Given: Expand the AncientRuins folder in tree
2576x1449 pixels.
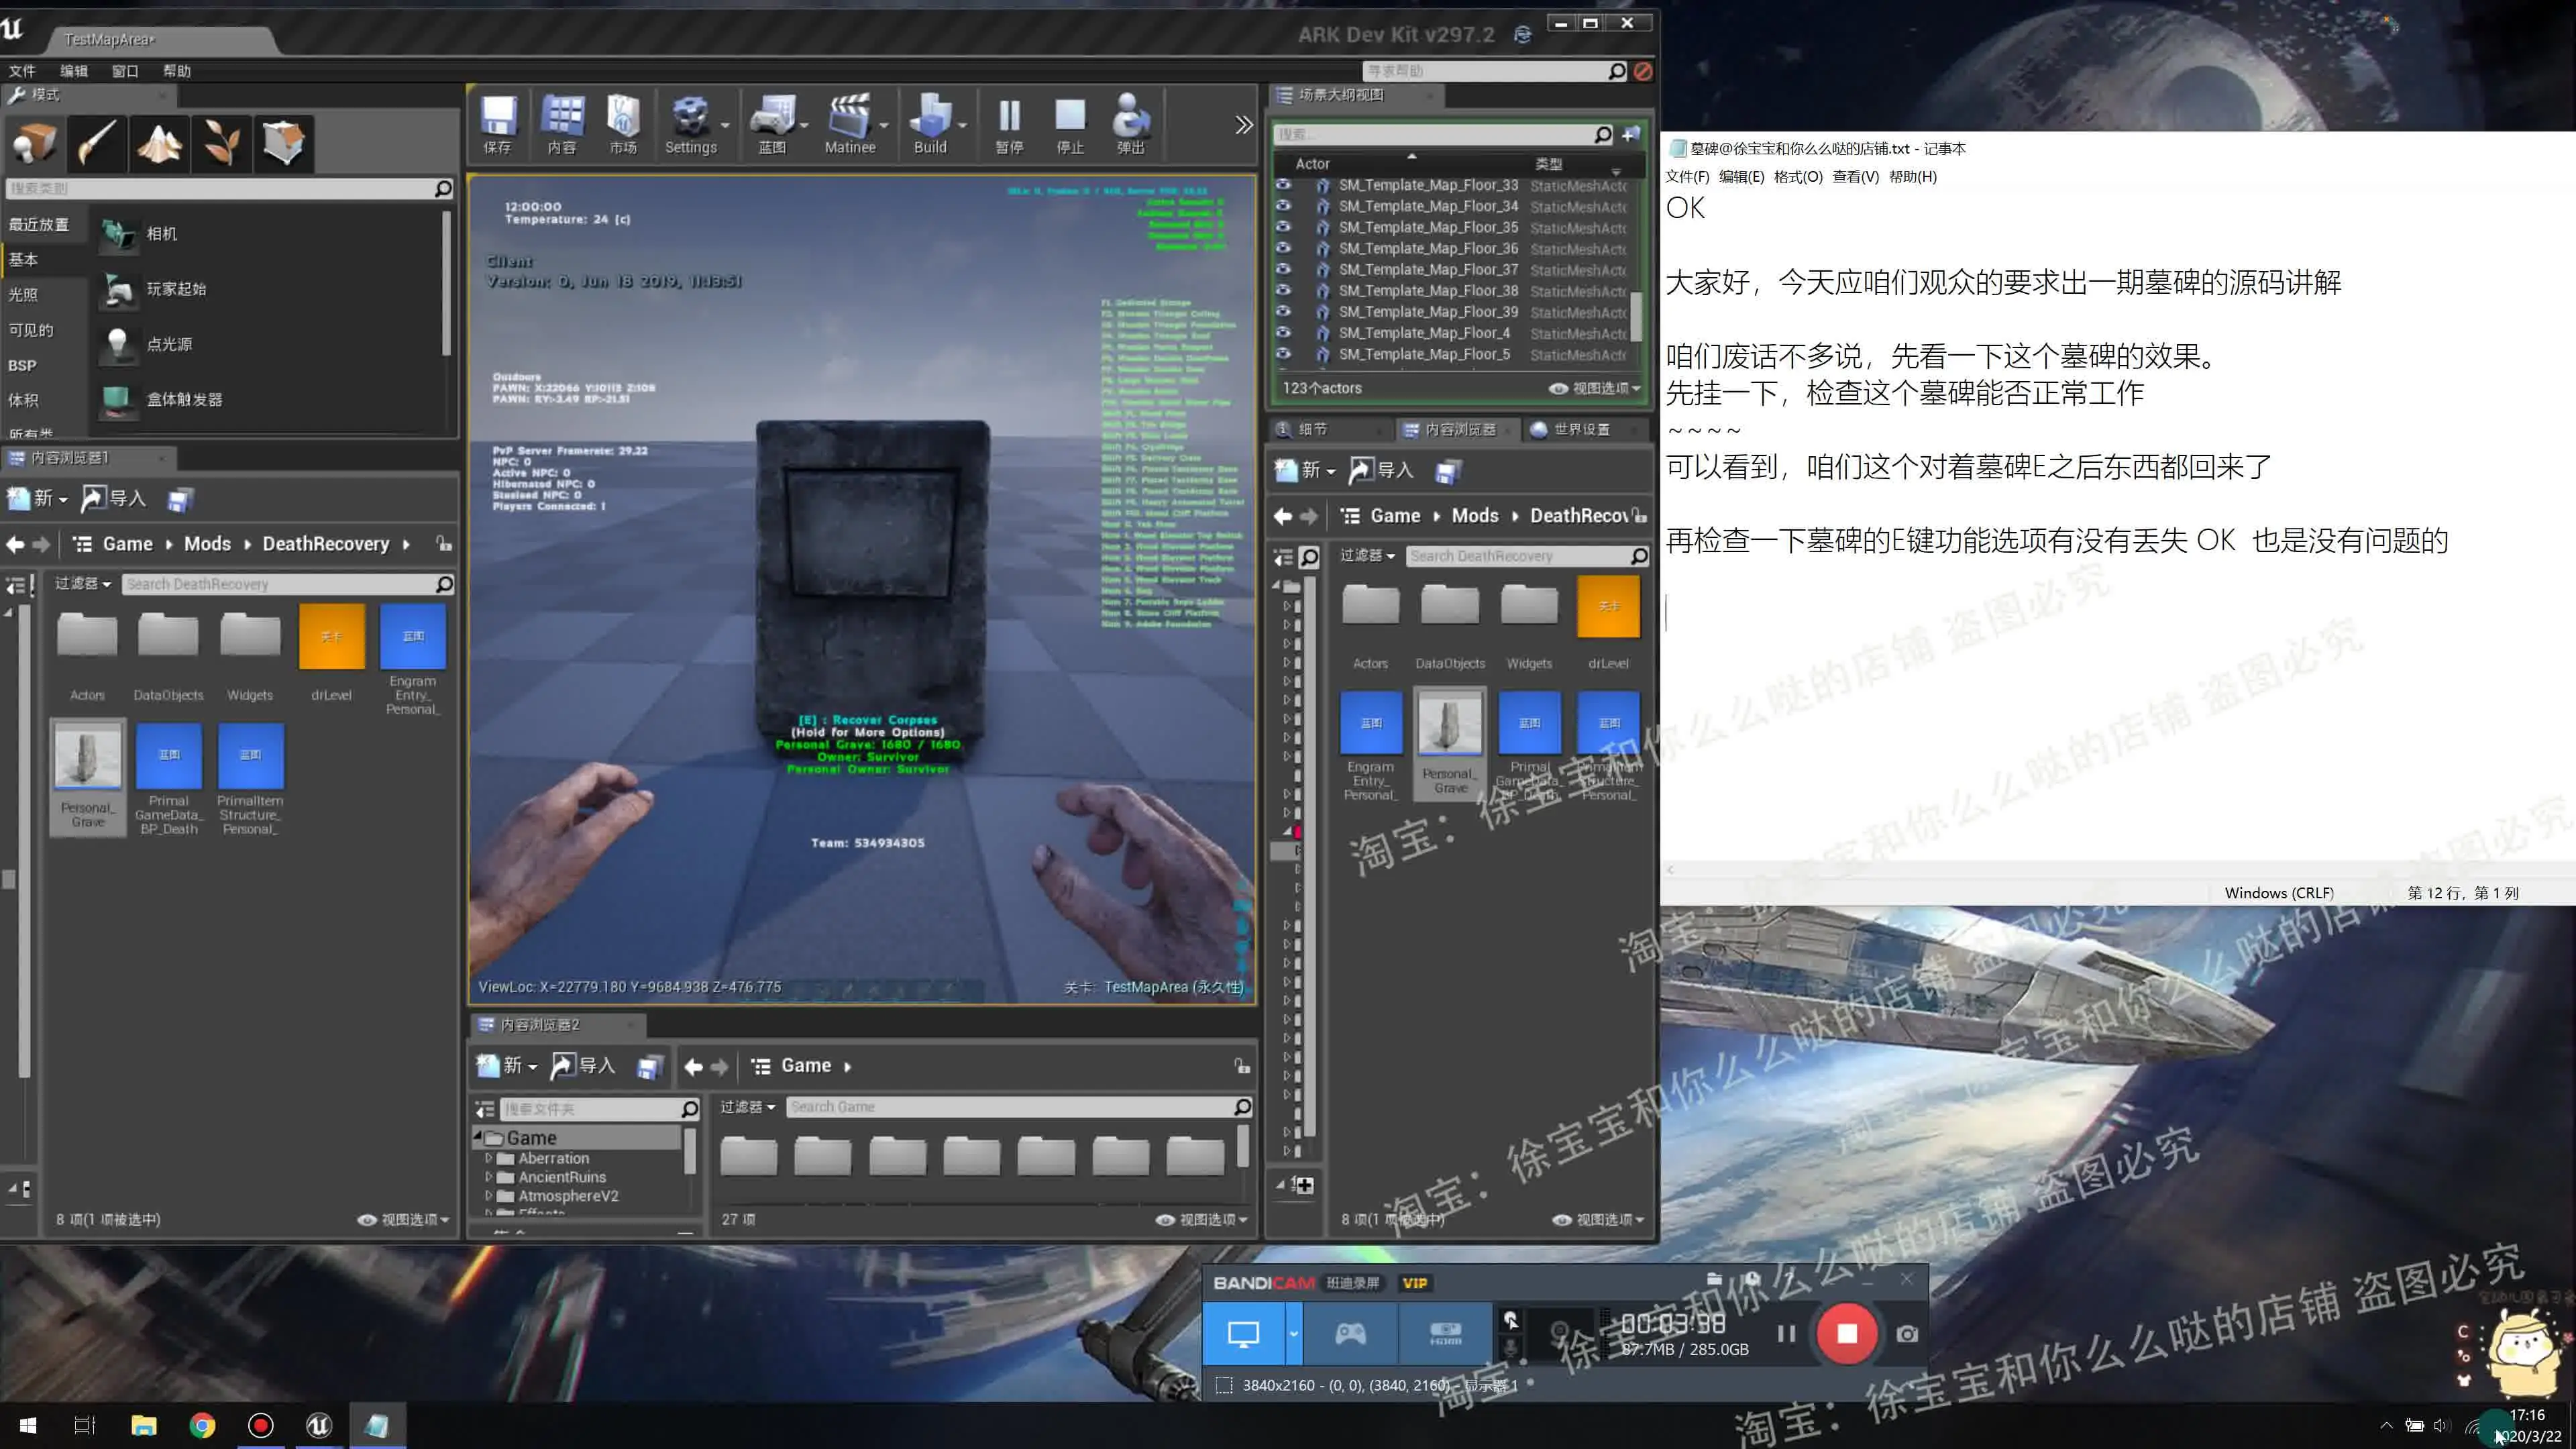Looking at the screenshot, I should (489, 1177).
